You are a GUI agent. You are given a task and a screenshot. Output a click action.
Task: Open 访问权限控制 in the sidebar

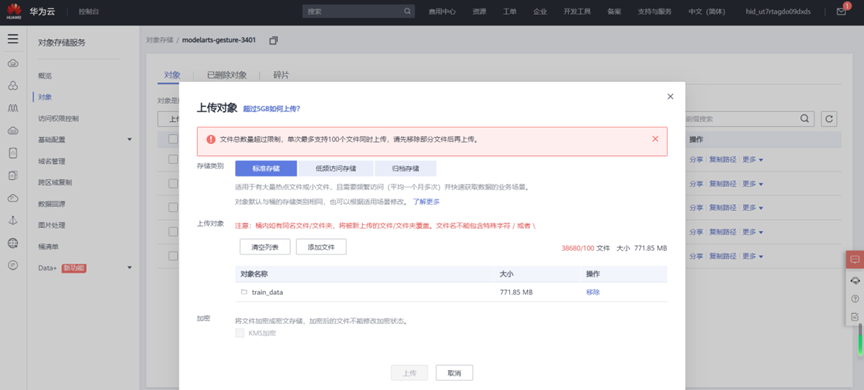(x=58, y=118)
